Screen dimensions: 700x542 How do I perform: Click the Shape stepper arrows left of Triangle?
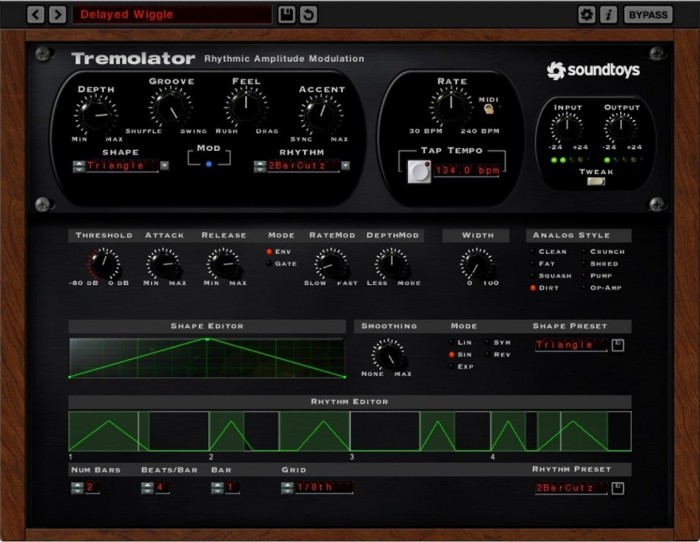click(79, 166)
